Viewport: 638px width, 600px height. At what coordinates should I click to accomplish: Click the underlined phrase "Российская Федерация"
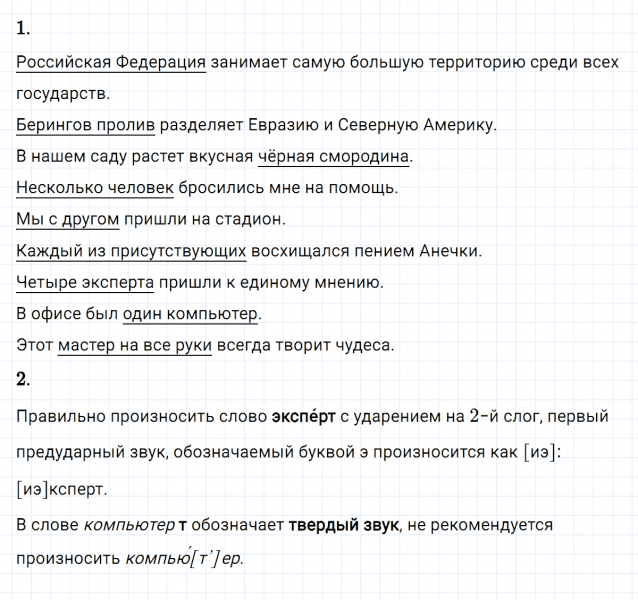pos(111,62)
